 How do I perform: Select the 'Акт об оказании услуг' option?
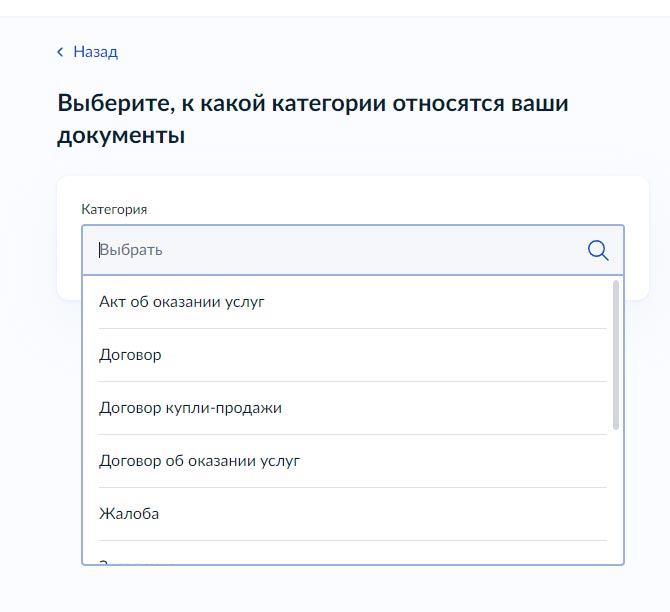coord(353,302)
